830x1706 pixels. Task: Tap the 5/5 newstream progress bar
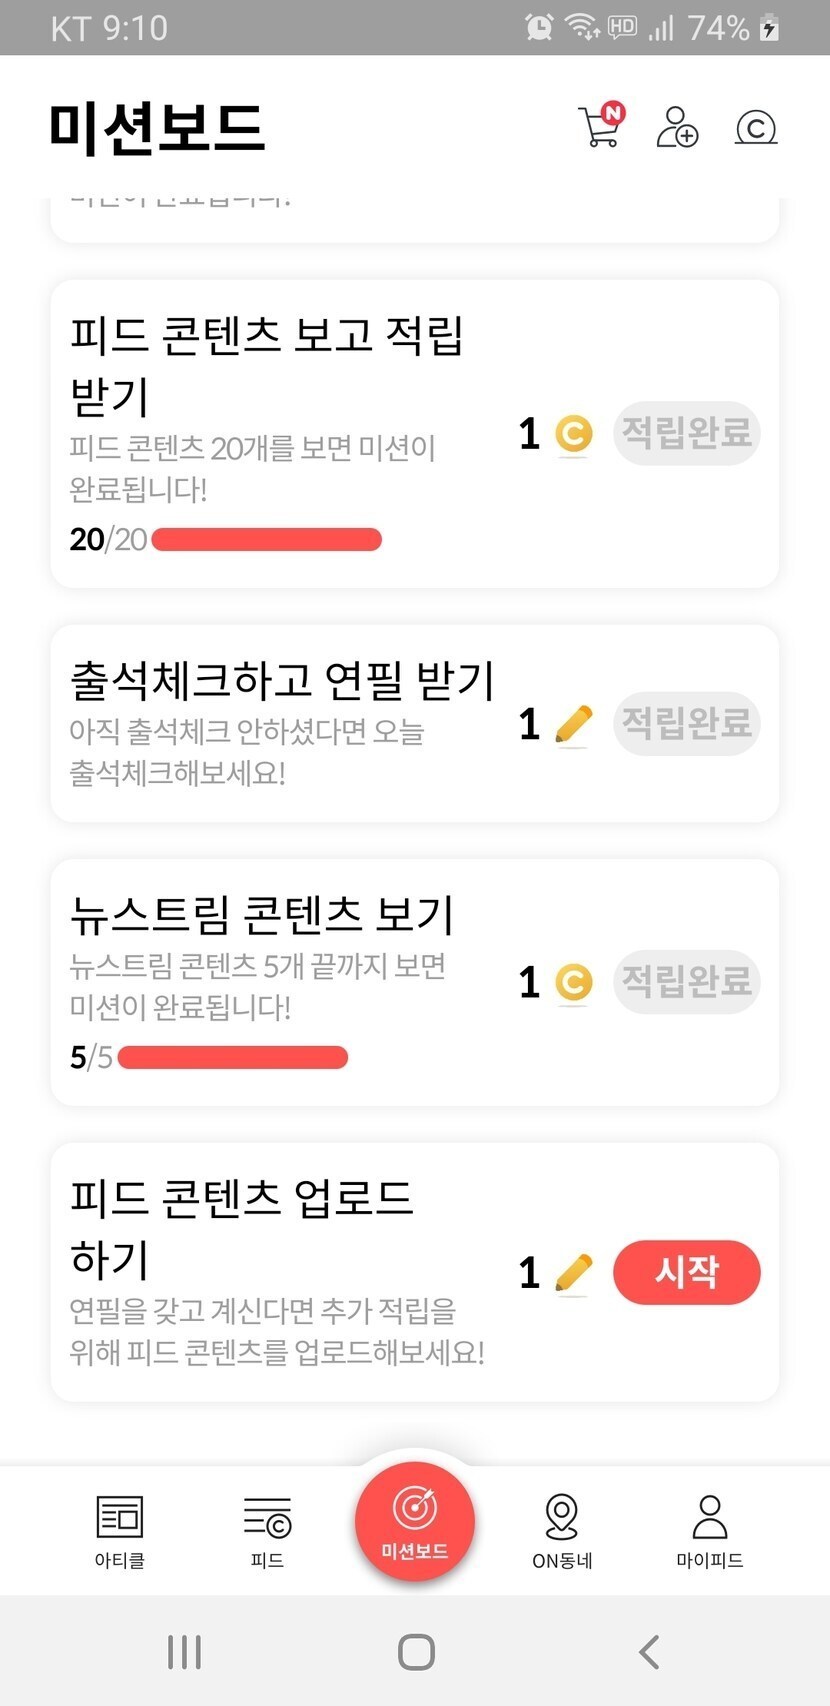tap(232, 1057)
